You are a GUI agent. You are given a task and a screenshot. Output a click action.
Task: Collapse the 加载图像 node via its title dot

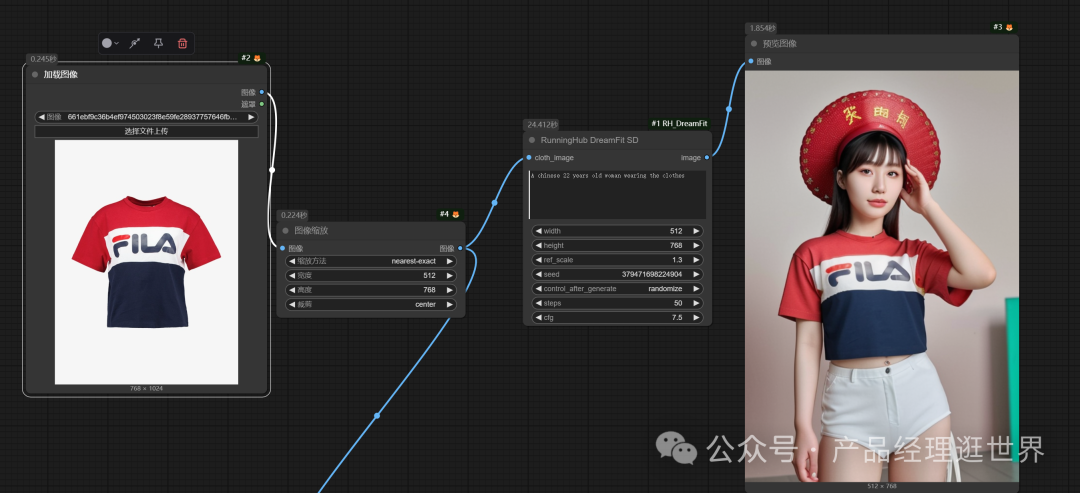coord(34,74)
